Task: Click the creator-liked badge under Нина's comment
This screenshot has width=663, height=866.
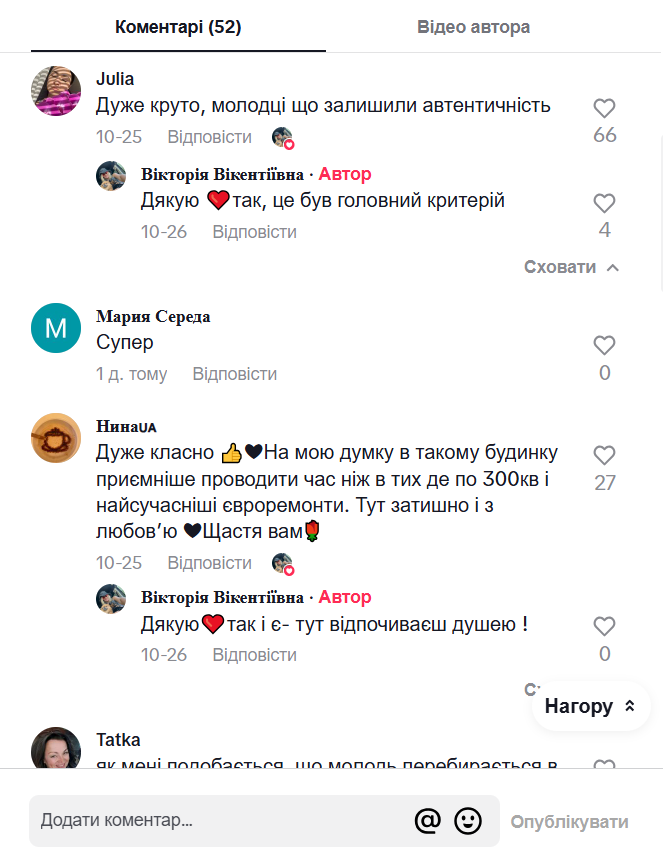Action: click(x=284, y=564)
